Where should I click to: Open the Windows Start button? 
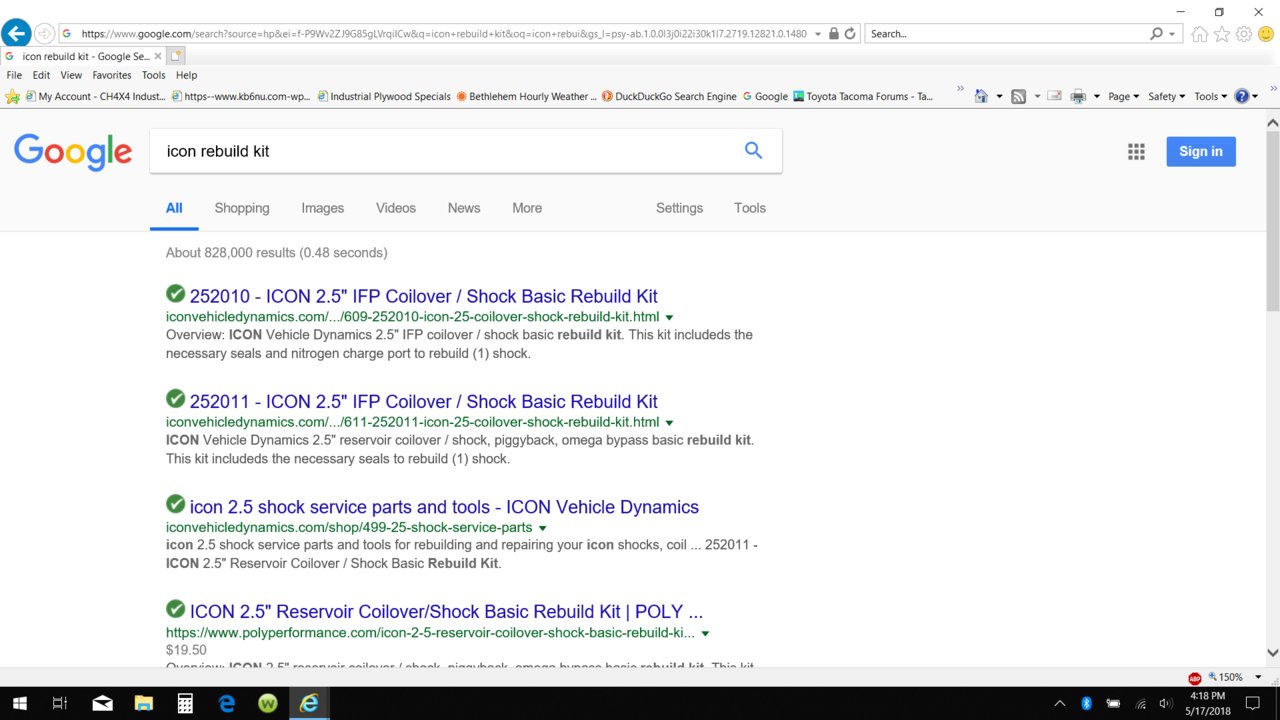(x=19, y=703)
